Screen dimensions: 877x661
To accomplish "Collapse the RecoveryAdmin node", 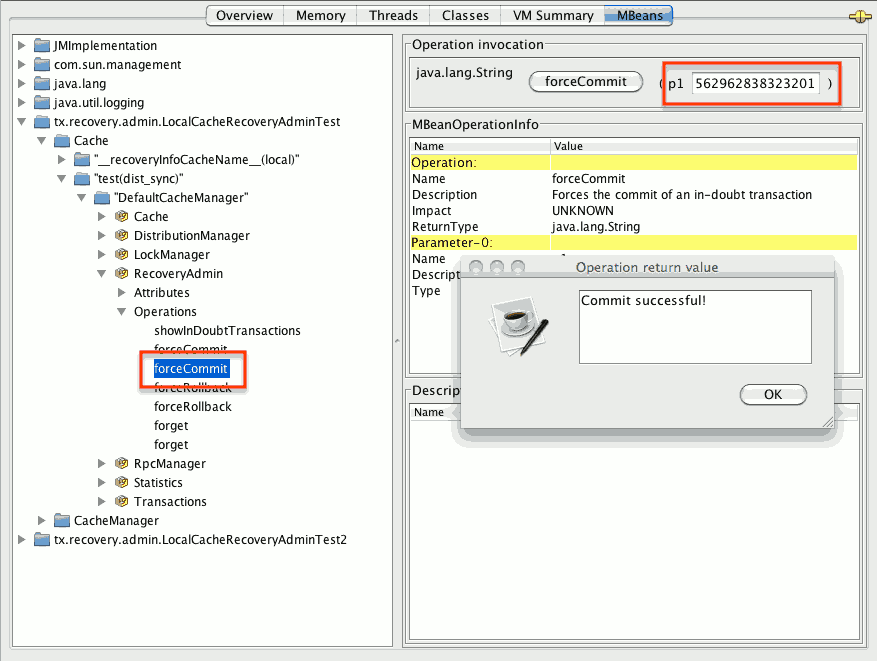I will [x=102, y=274].
